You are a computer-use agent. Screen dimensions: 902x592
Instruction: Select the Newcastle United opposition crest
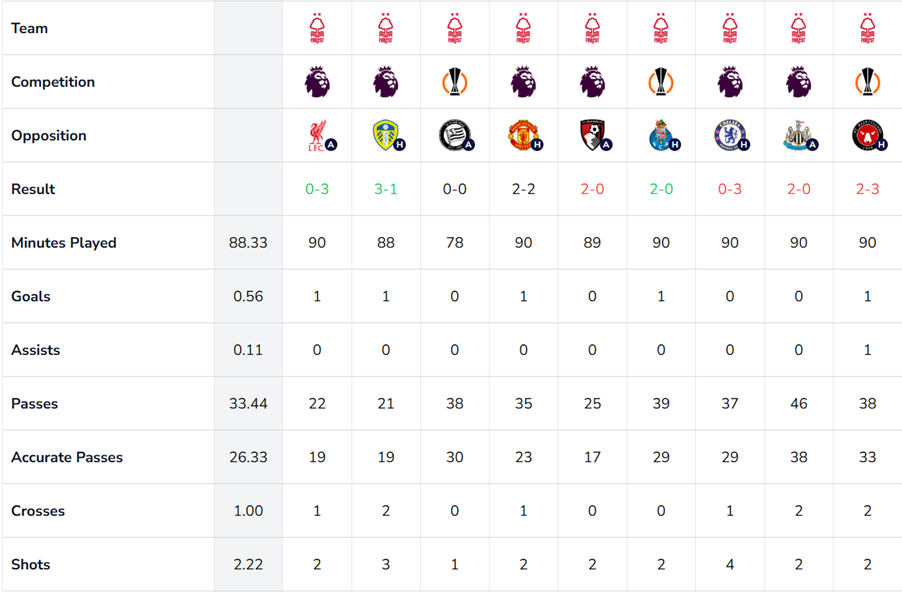798,135
